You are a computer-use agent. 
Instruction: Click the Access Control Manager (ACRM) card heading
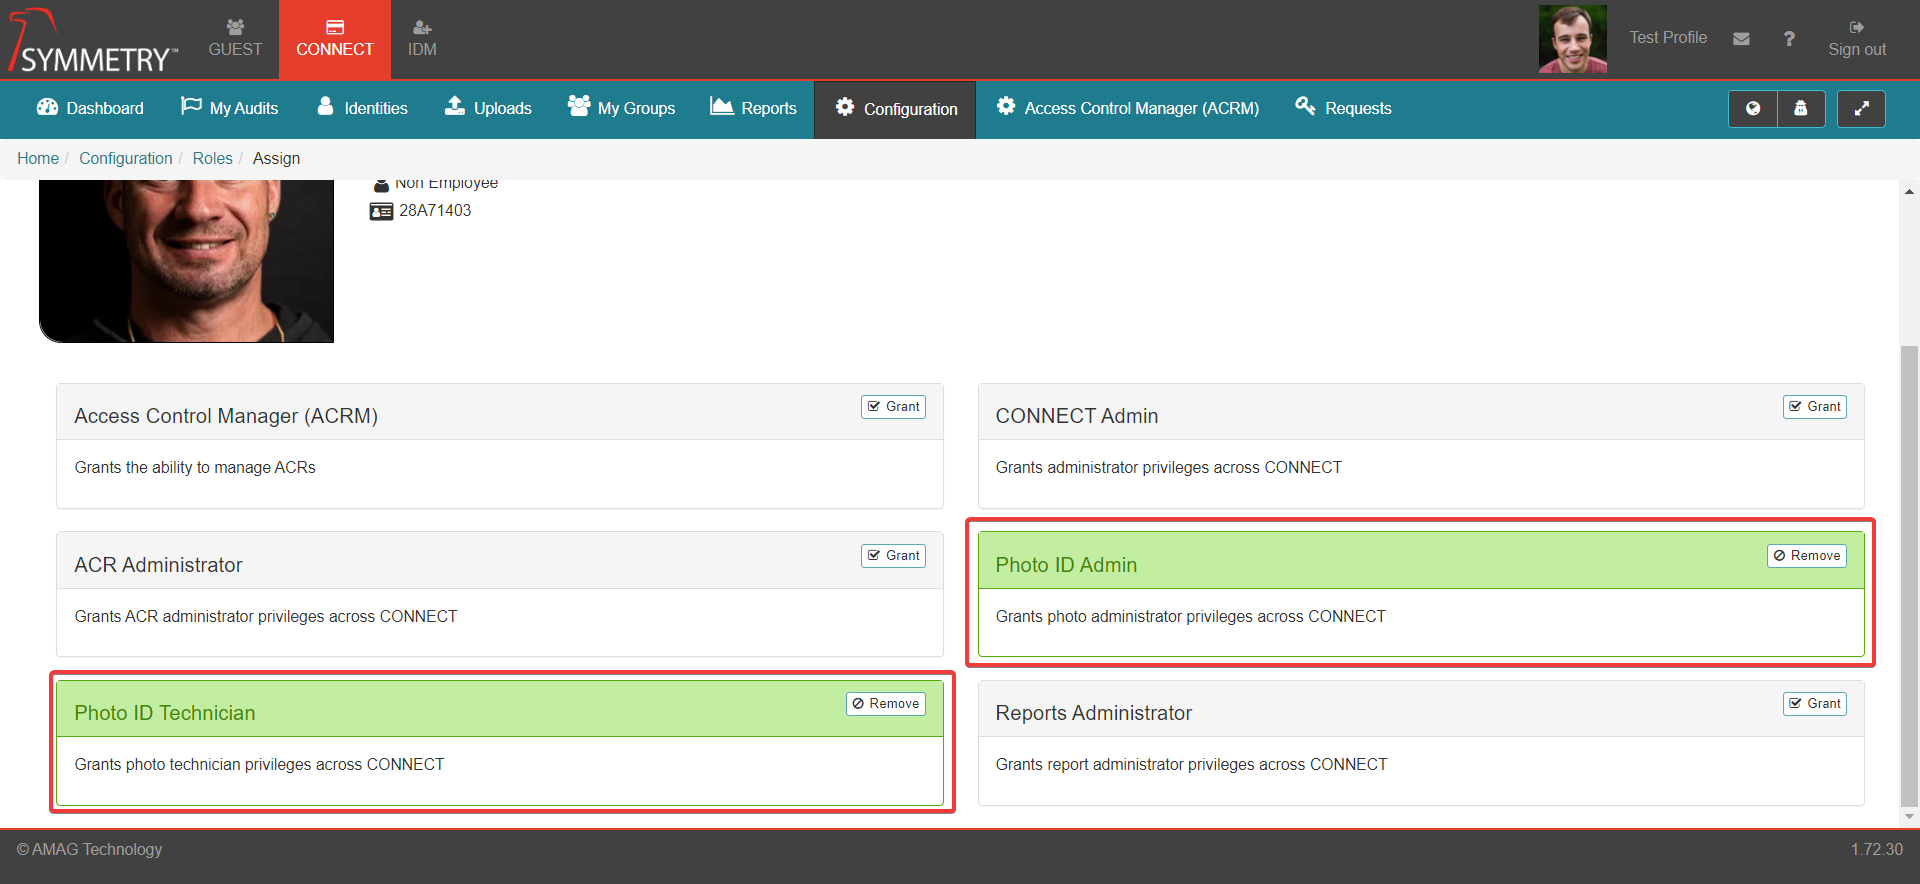point(226,416)
